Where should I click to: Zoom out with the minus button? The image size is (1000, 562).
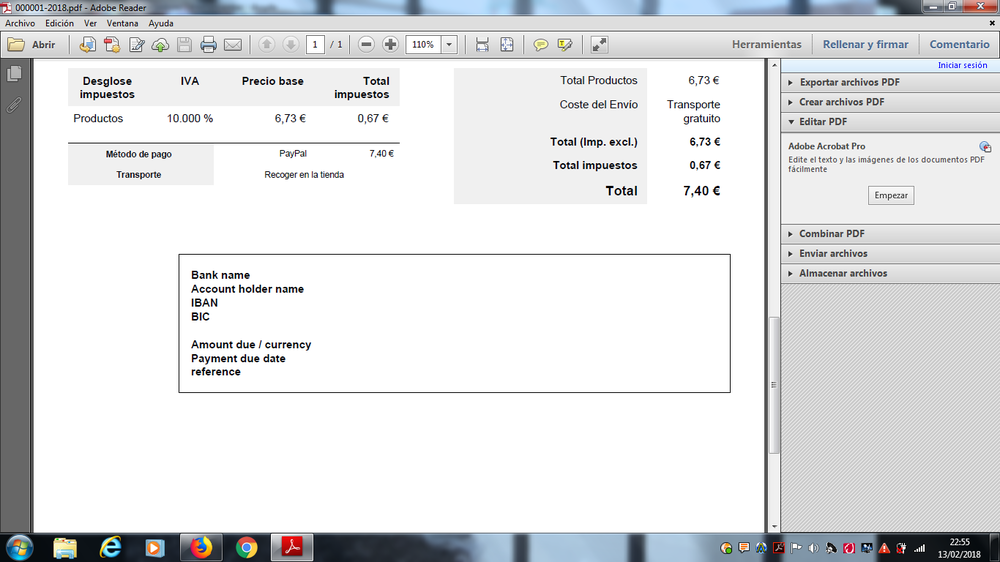coord(366,45)
